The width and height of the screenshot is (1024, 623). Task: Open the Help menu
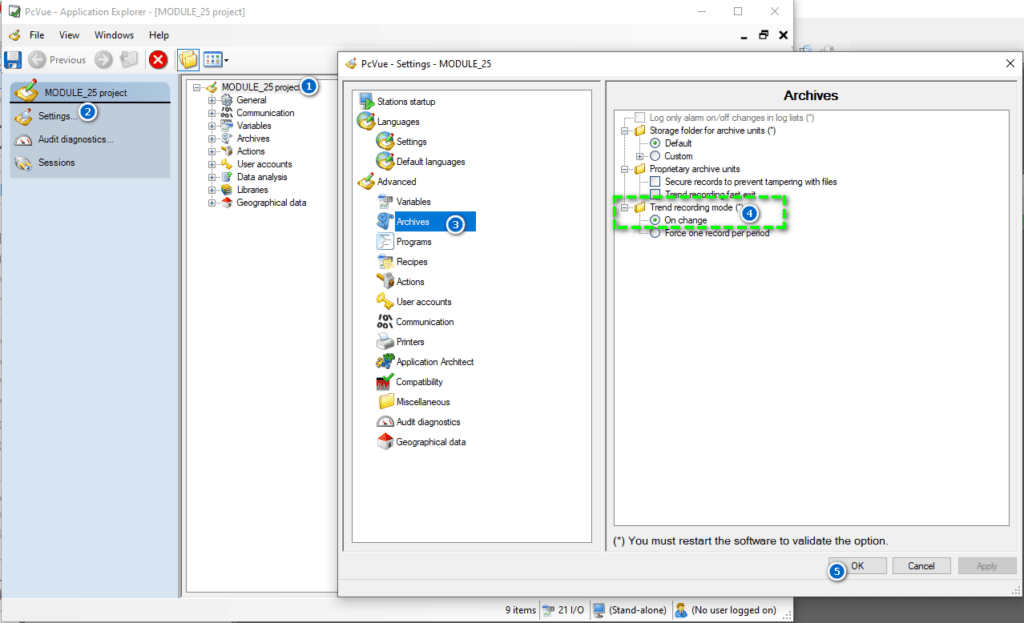click(159, 35)
